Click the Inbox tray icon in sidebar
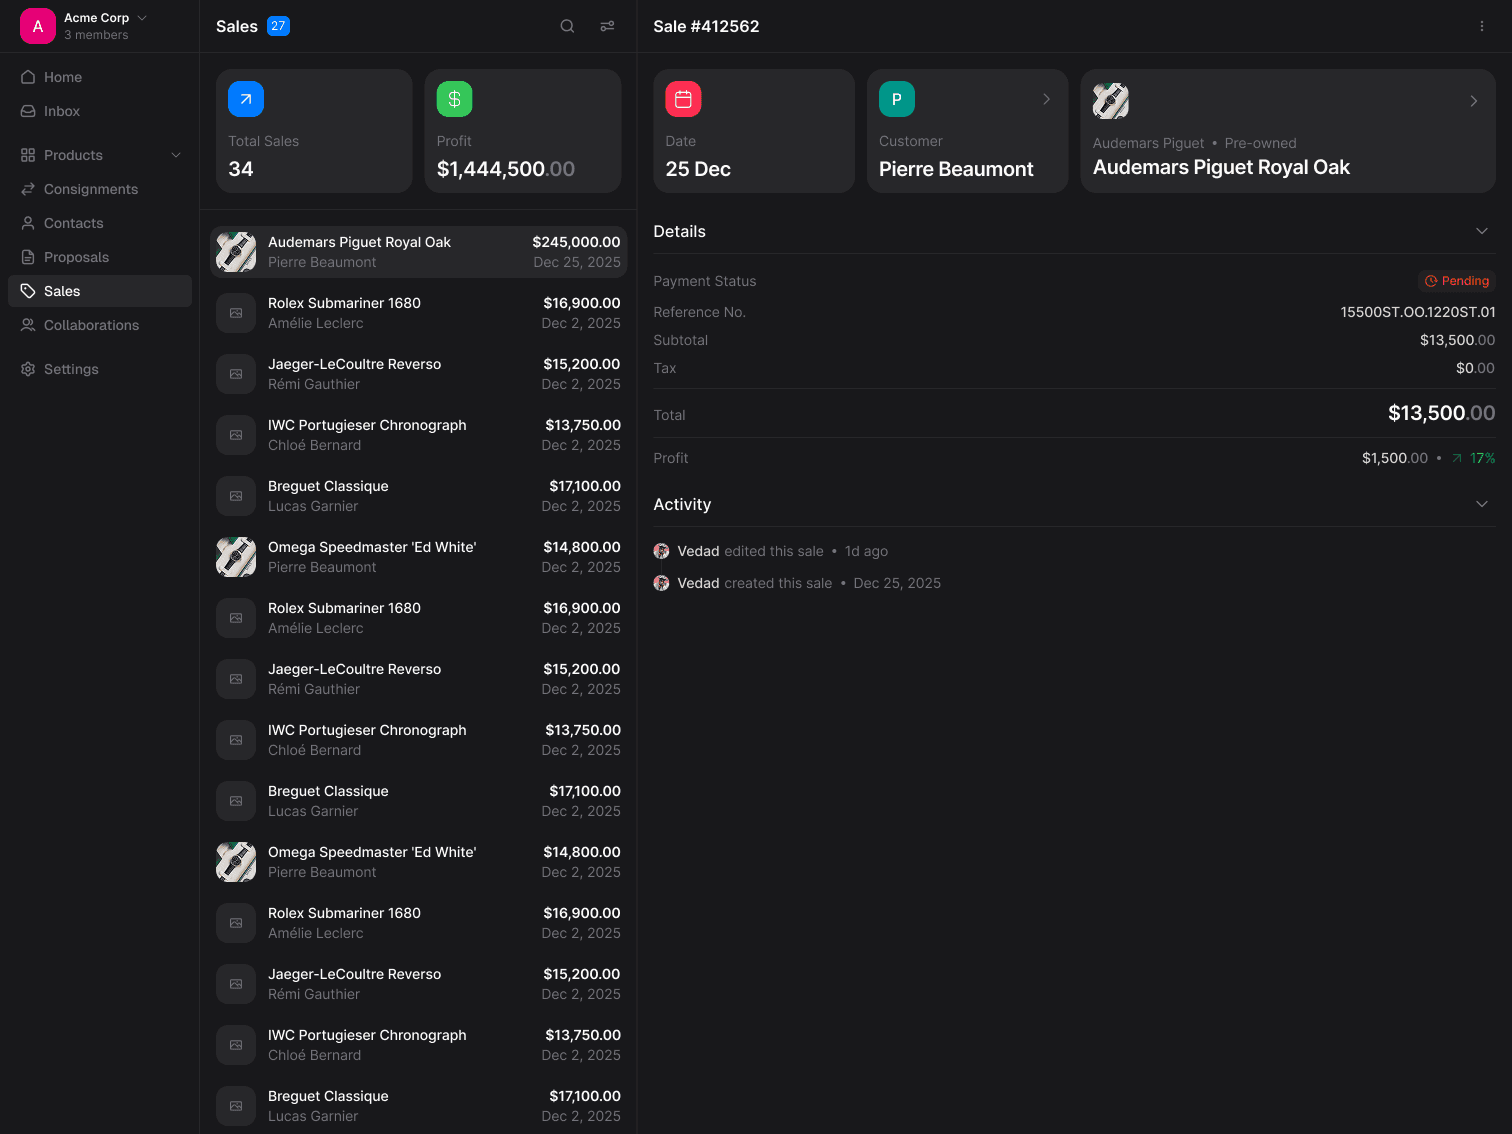 coord(28,111)
